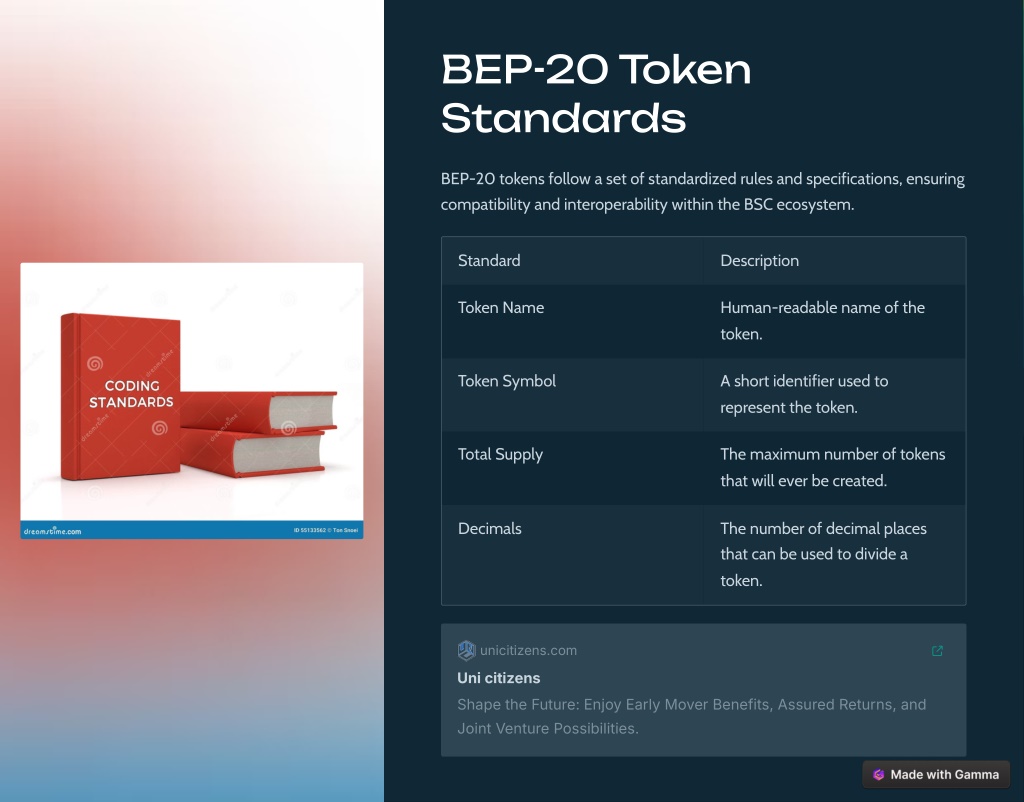
Task: Open the Made with Gamma badge
Action: point(936,775)
